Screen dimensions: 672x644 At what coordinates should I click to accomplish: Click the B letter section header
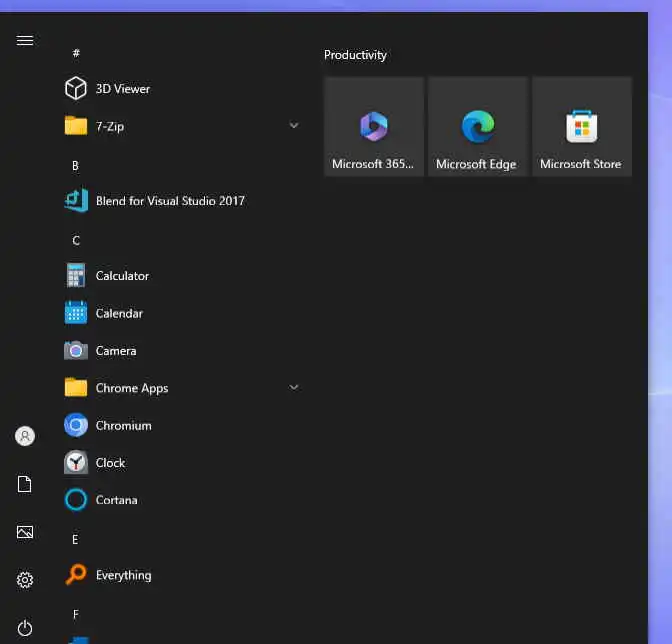(x=75, y=166)
